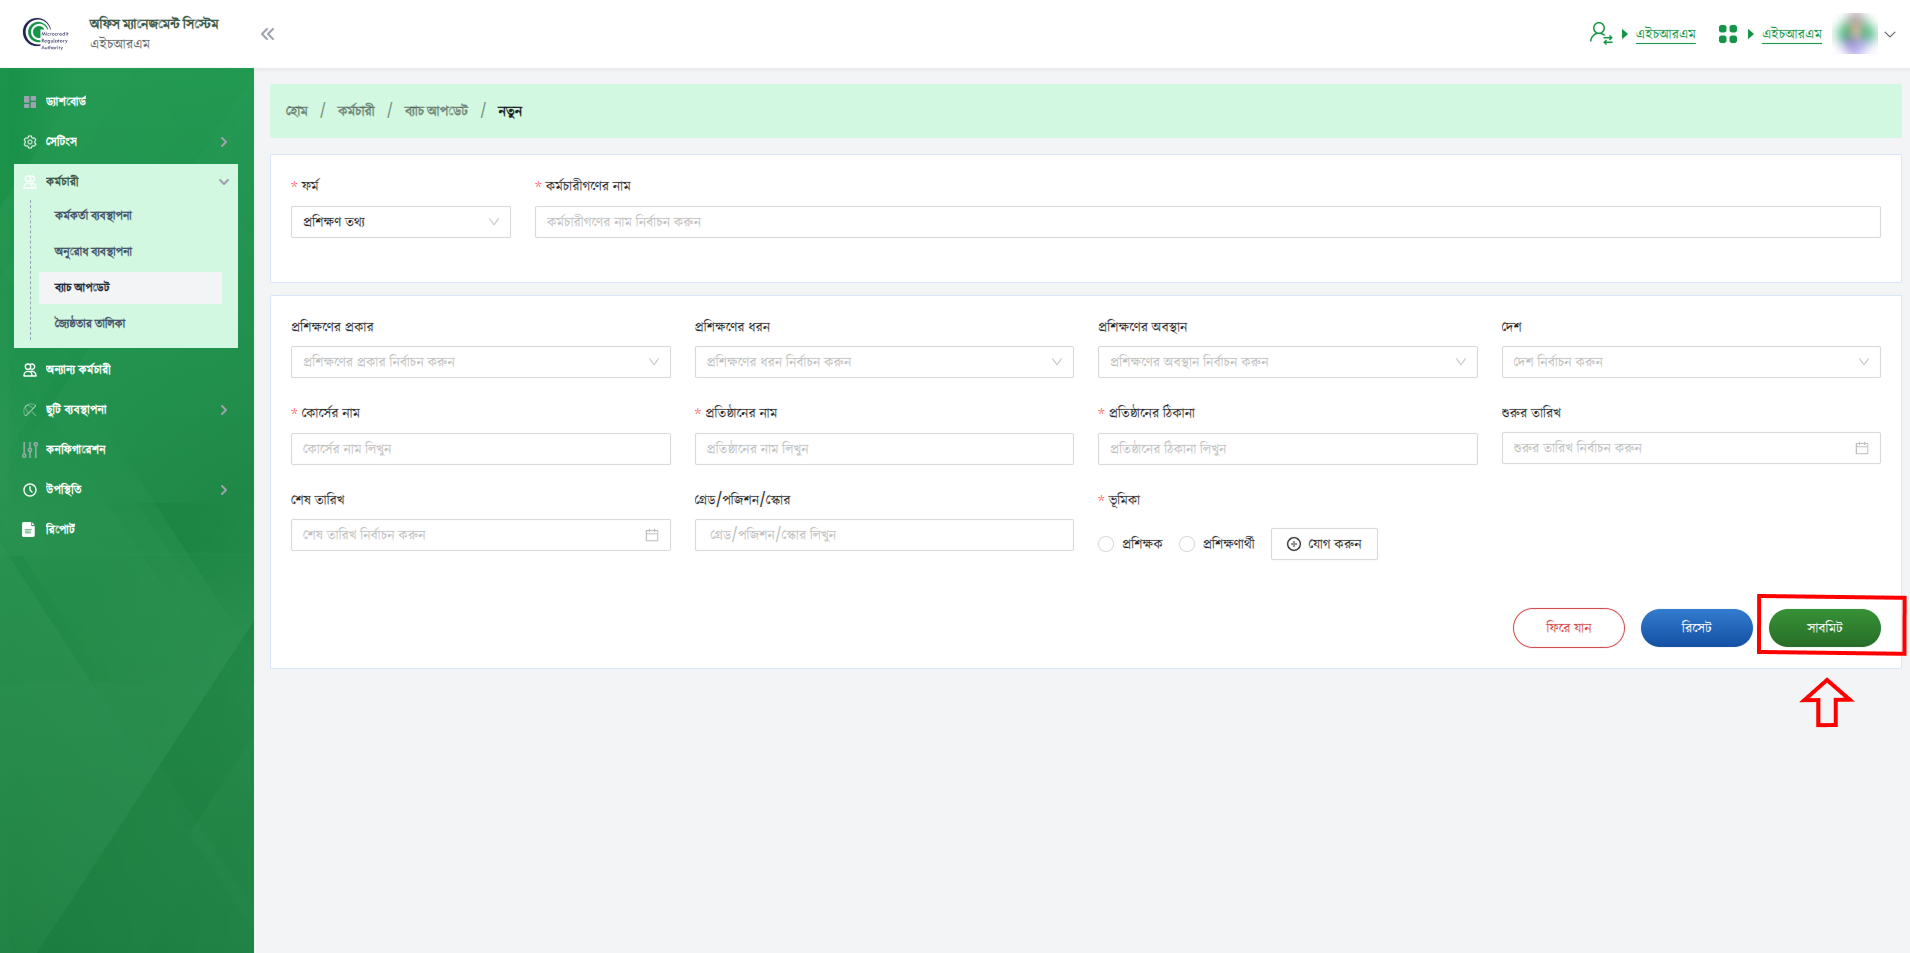Open the প্রশিক্ষণের ধরন dropdown
The width and height of the screenshot is (1910, 953).
[x=884, y=362]
